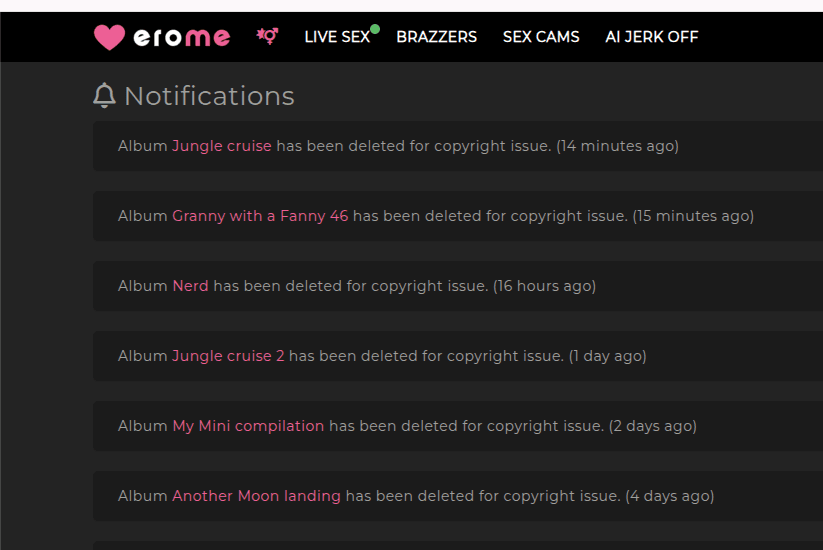Select SEX CAMS in the navigation bar

541,37
